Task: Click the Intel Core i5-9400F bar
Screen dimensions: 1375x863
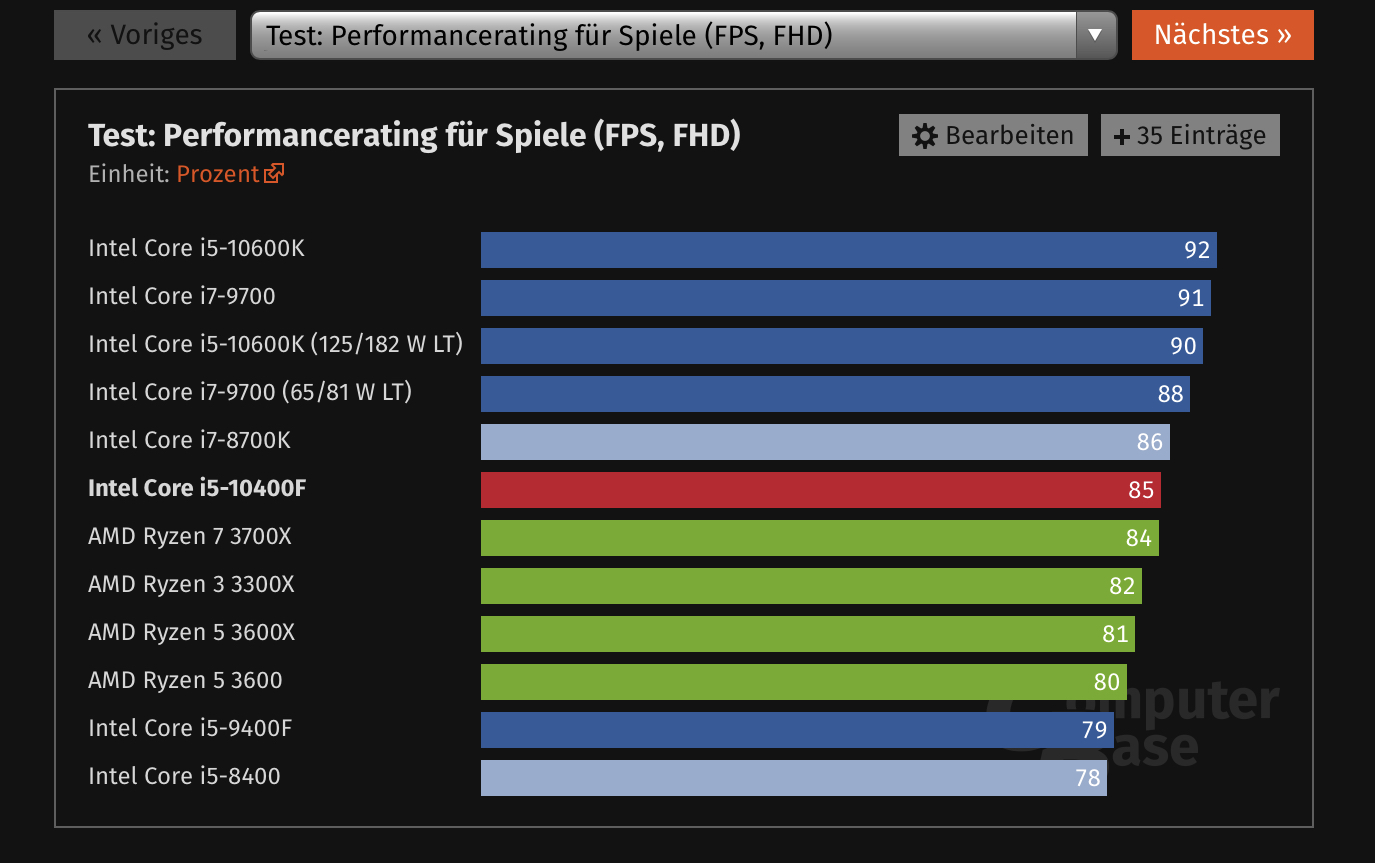Action: point(797,730)
